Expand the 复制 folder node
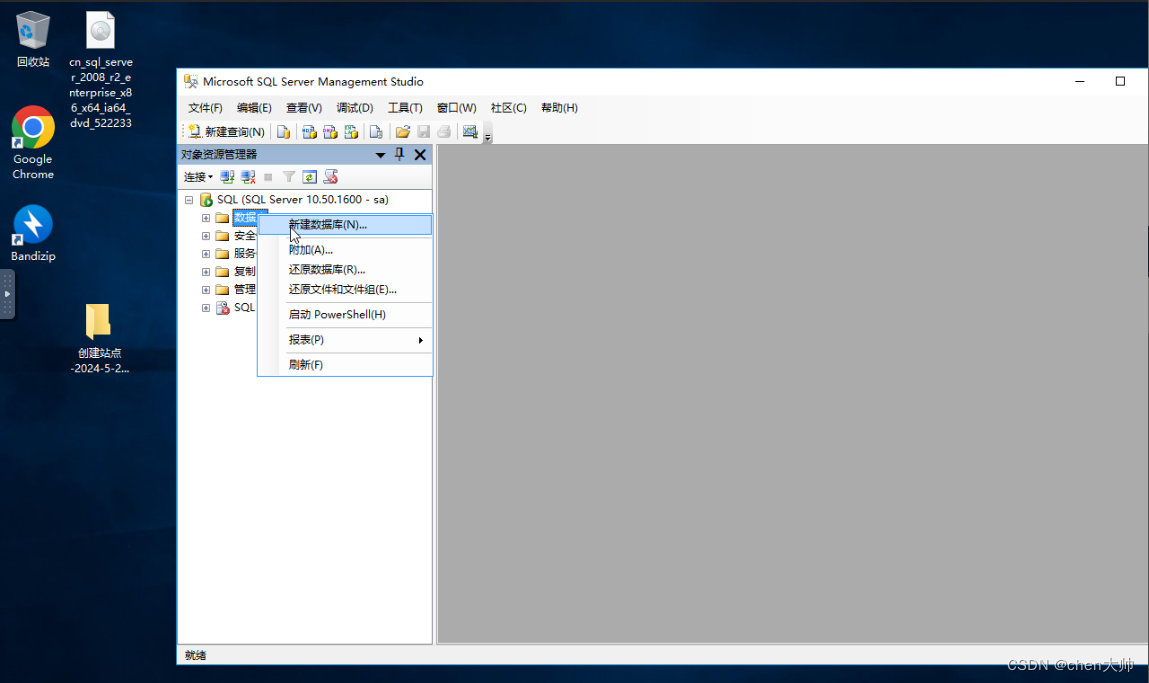 point(206,272)
